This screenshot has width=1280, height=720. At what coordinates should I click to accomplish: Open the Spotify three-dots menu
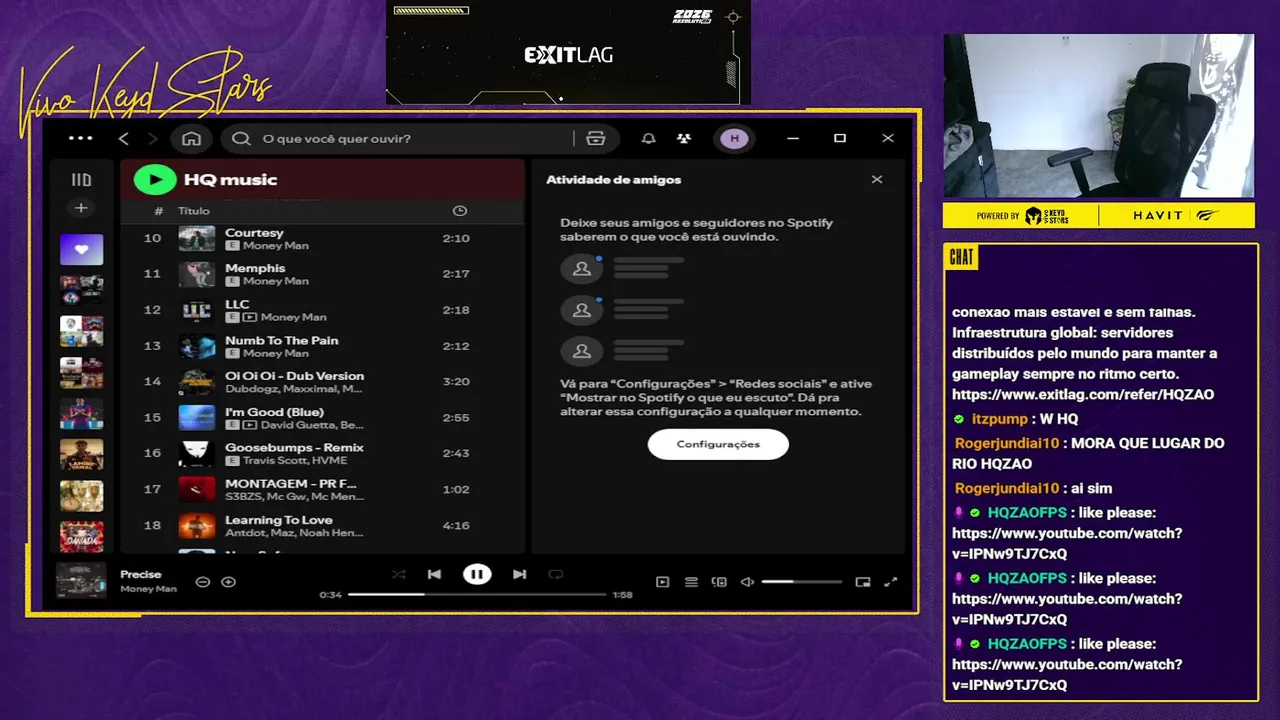81,138
